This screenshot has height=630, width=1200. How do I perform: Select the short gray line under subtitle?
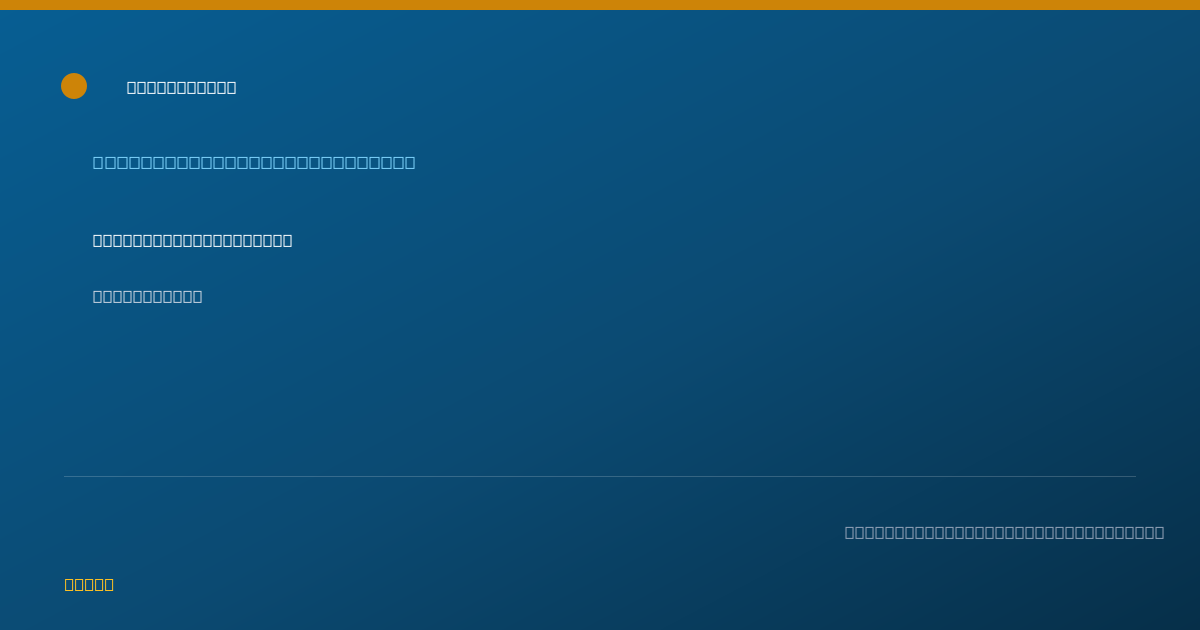147,296
